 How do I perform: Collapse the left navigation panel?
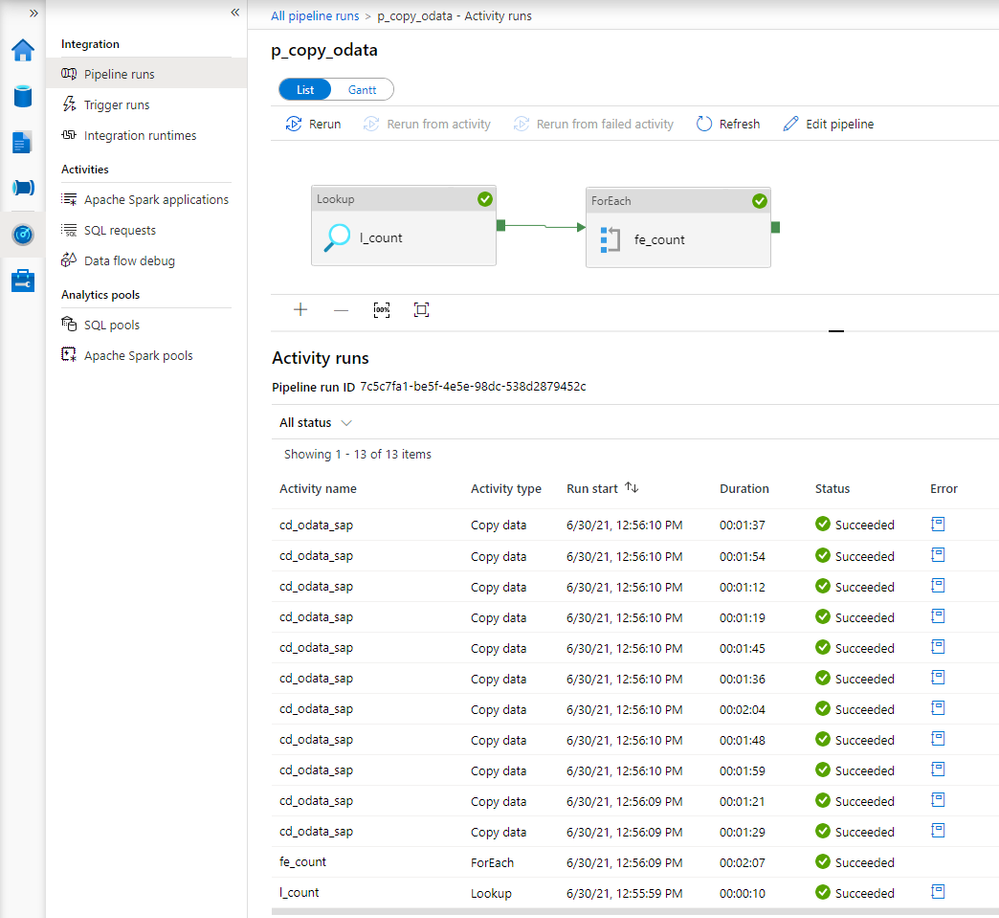tap(235, 13)
